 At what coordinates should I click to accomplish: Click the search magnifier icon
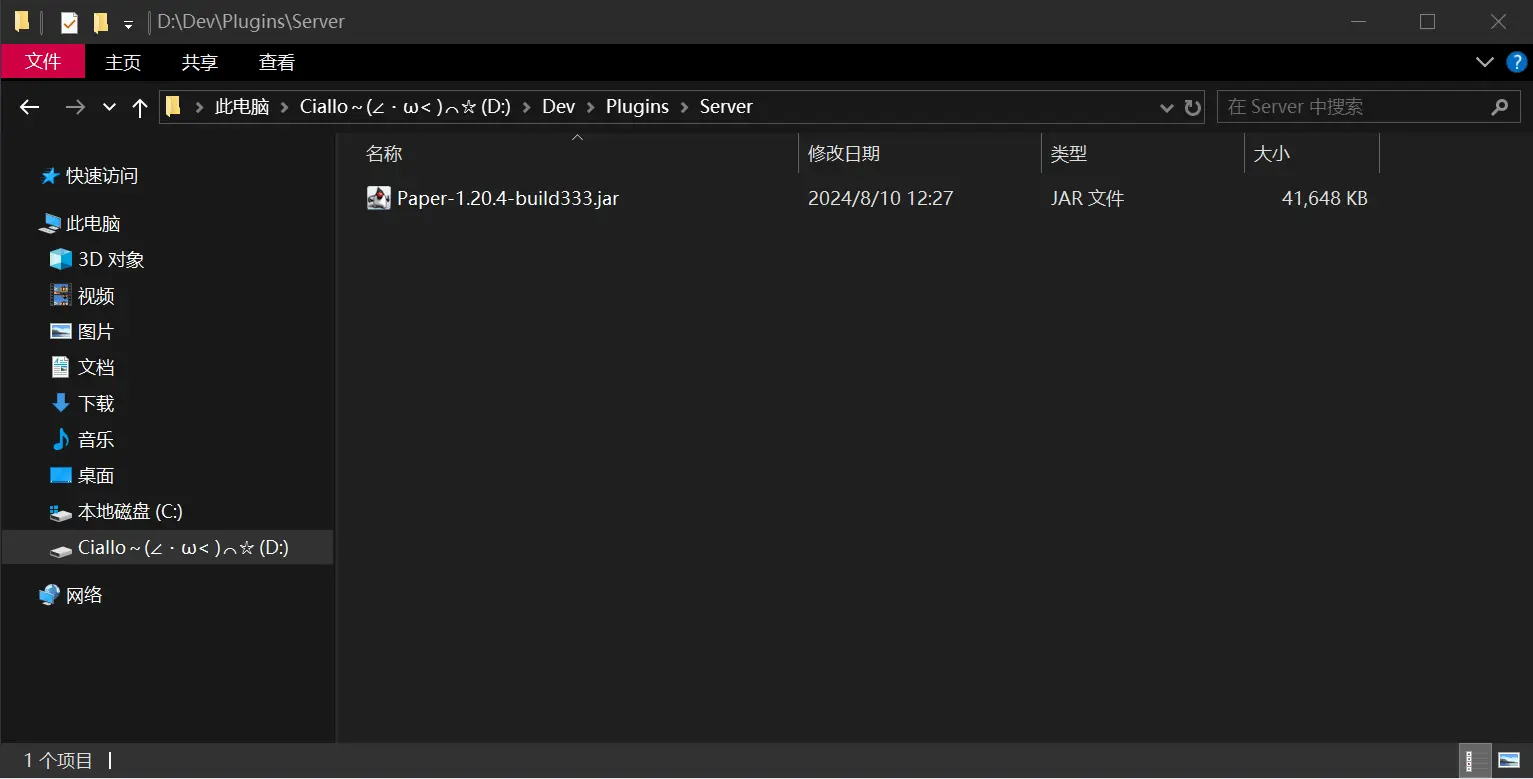(x=1499, y=107)
